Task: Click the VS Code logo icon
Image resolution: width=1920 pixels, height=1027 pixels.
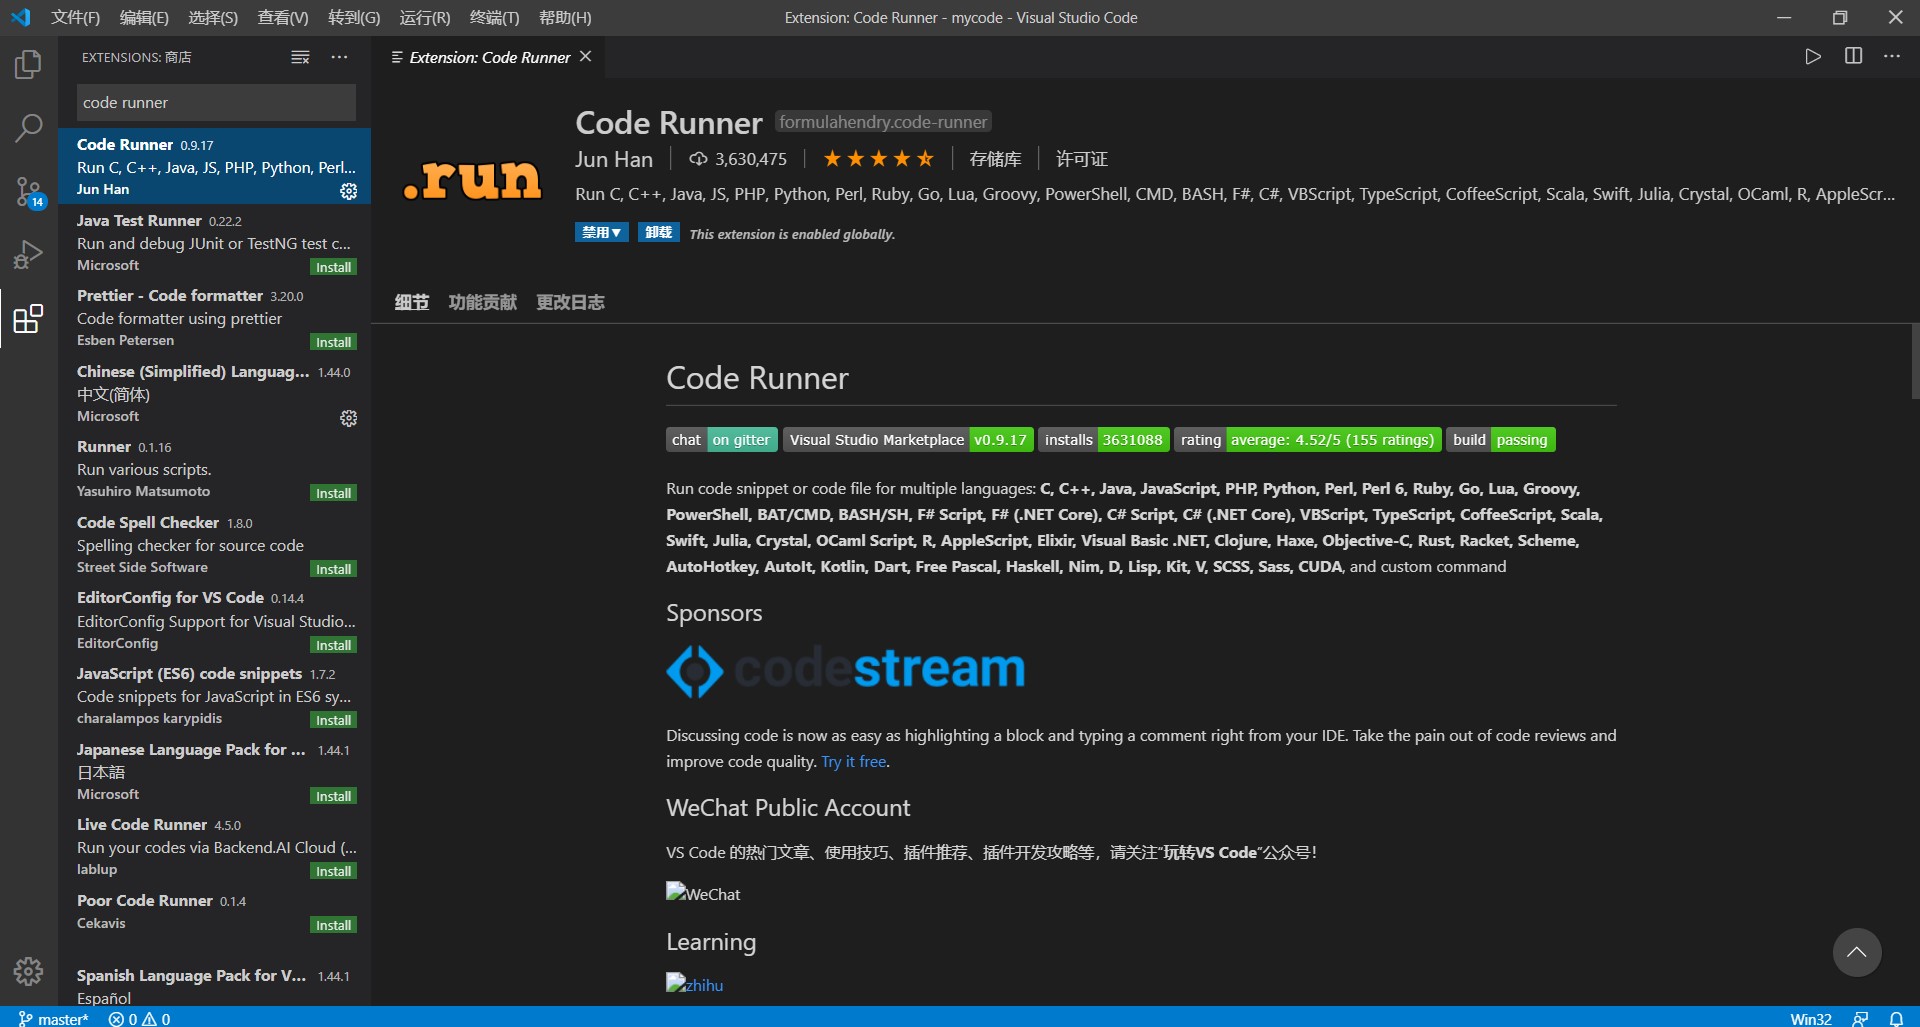Action: pyautogui.click(x=21, y=17)
